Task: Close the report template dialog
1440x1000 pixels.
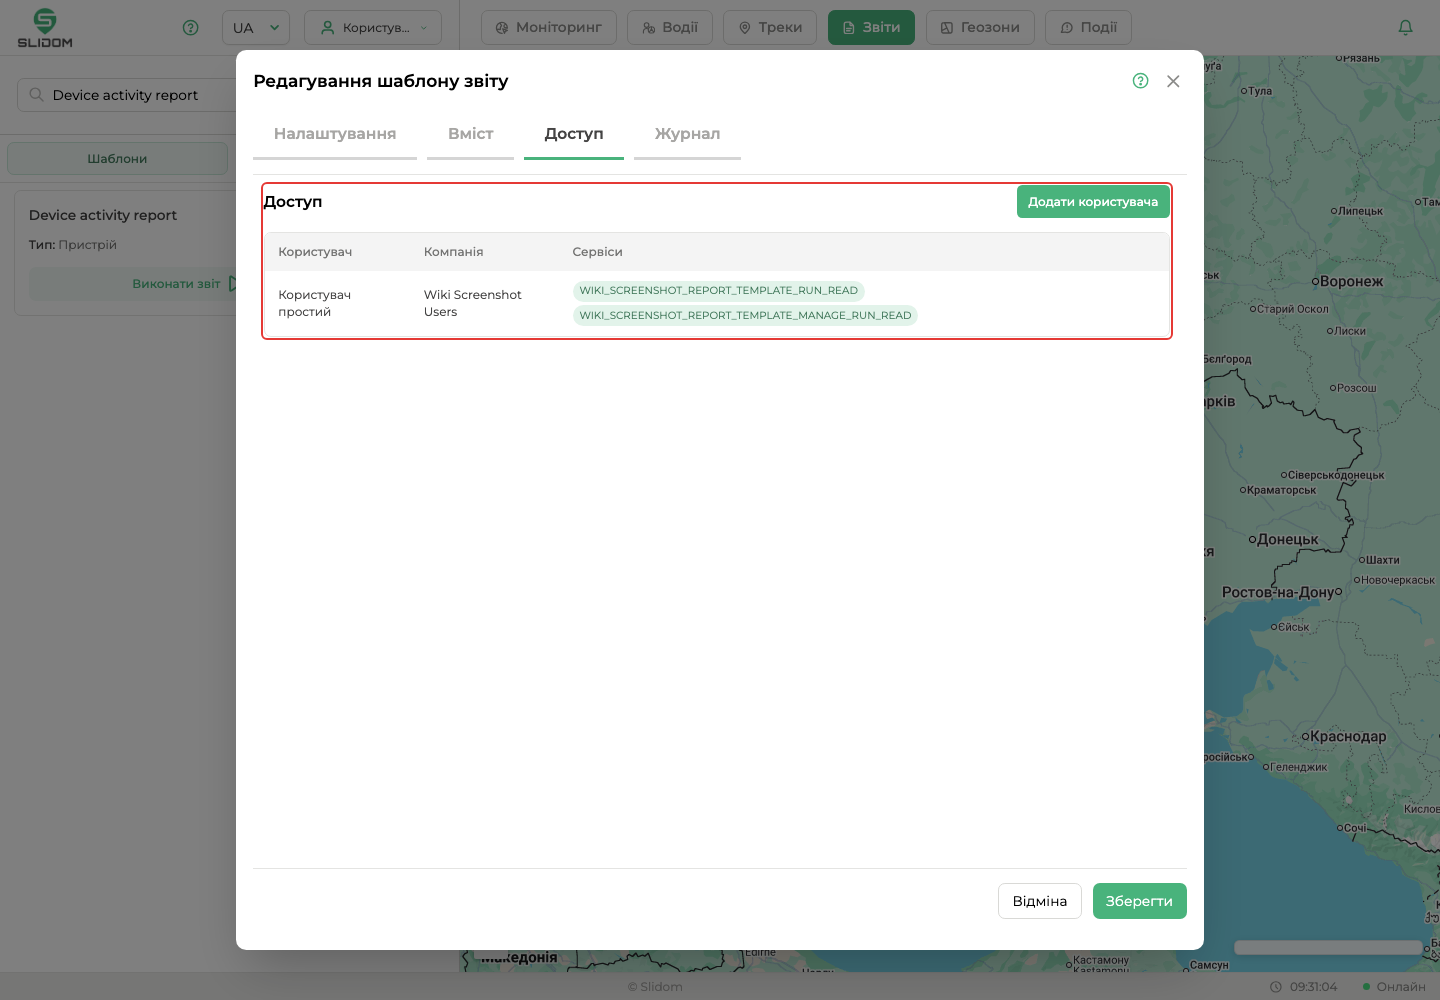Action: (1173, 81)
